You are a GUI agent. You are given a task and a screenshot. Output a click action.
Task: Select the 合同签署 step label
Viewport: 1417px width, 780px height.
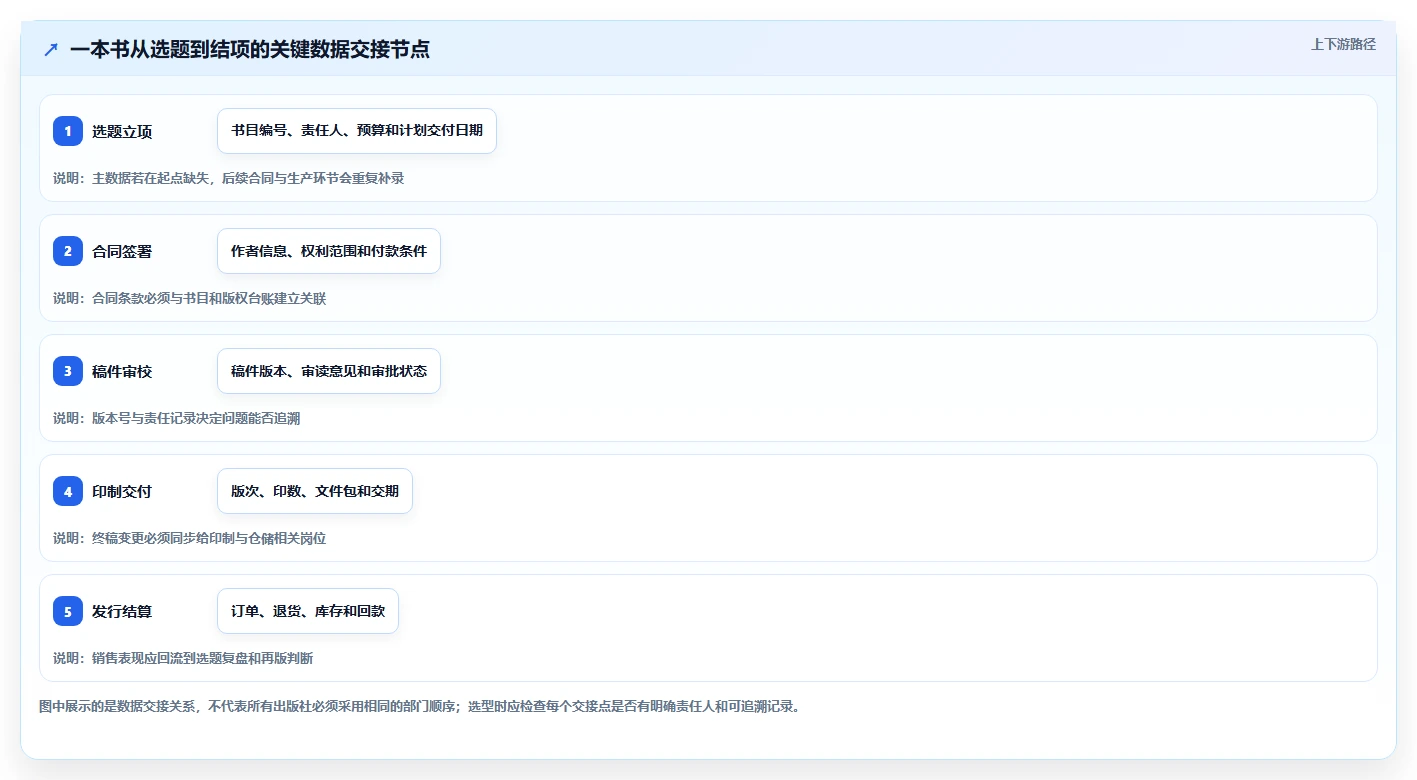point(122,251)
